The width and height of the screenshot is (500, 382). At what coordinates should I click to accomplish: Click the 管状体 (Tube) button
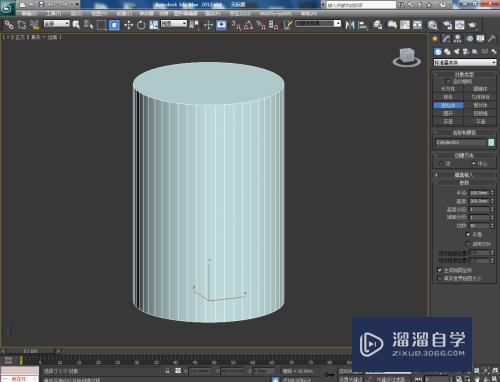point(480,105)
